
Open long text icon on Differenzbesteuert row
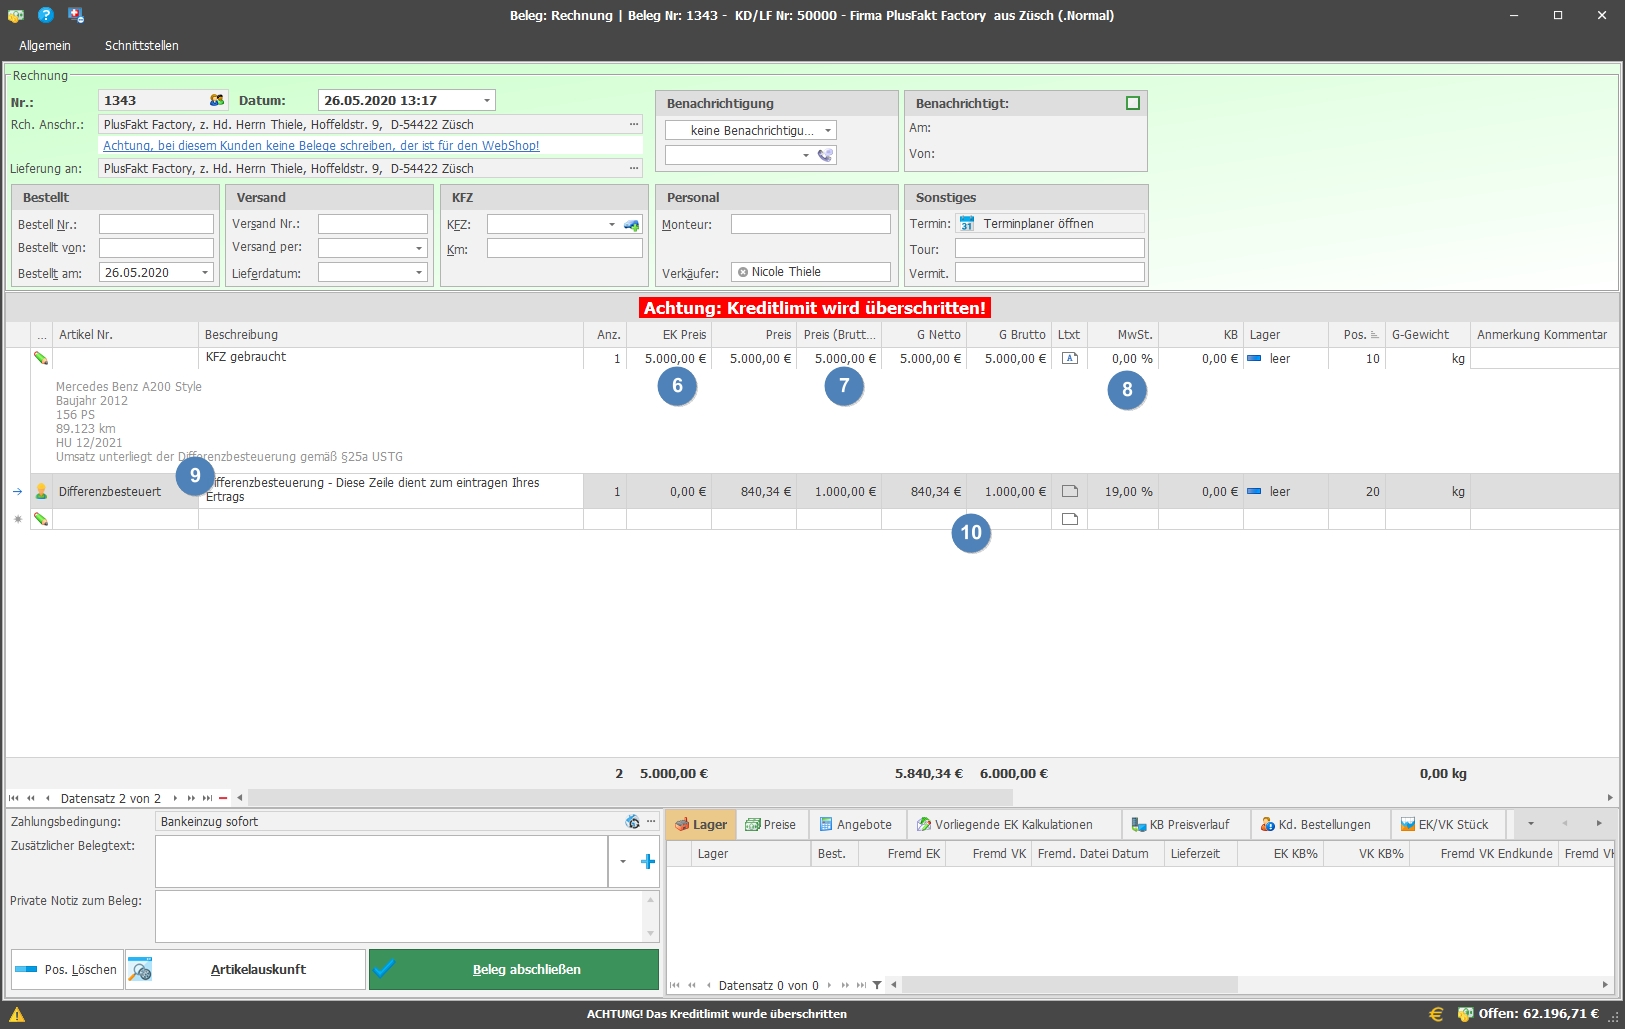pos(1069,491)
